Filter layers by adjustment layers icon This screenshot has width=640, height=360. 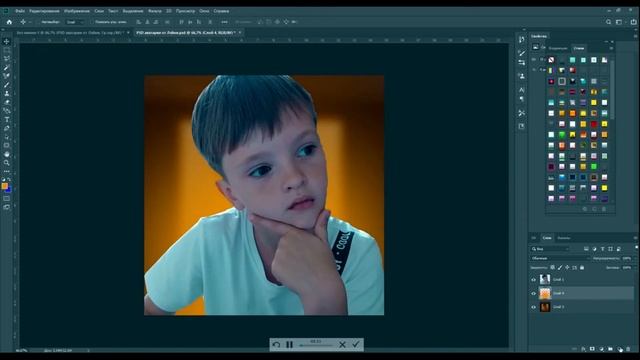pyautogui.click(x=594, y=249)
